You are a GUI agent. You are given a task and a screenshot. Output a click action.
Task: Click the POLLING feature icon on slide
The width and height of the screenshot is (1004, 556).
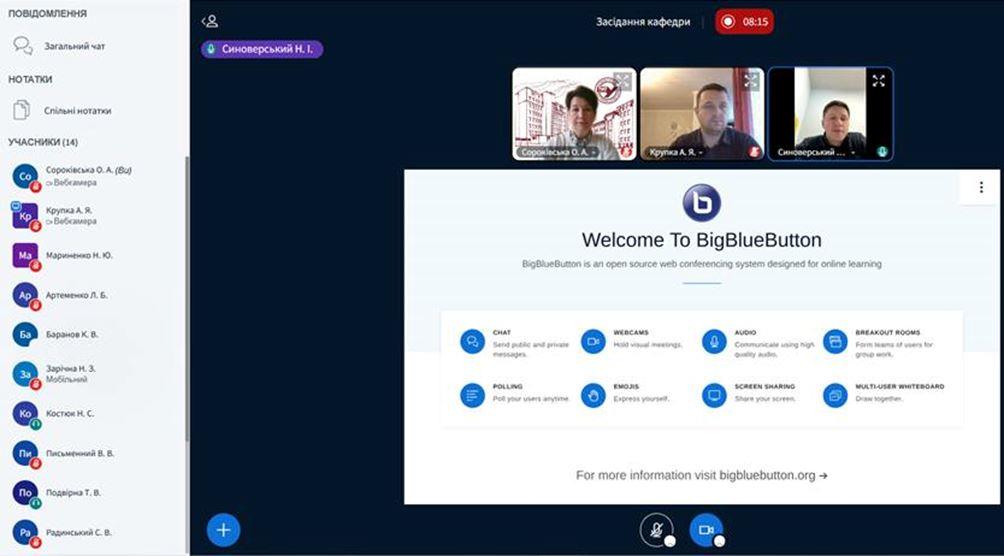(473, 395)
